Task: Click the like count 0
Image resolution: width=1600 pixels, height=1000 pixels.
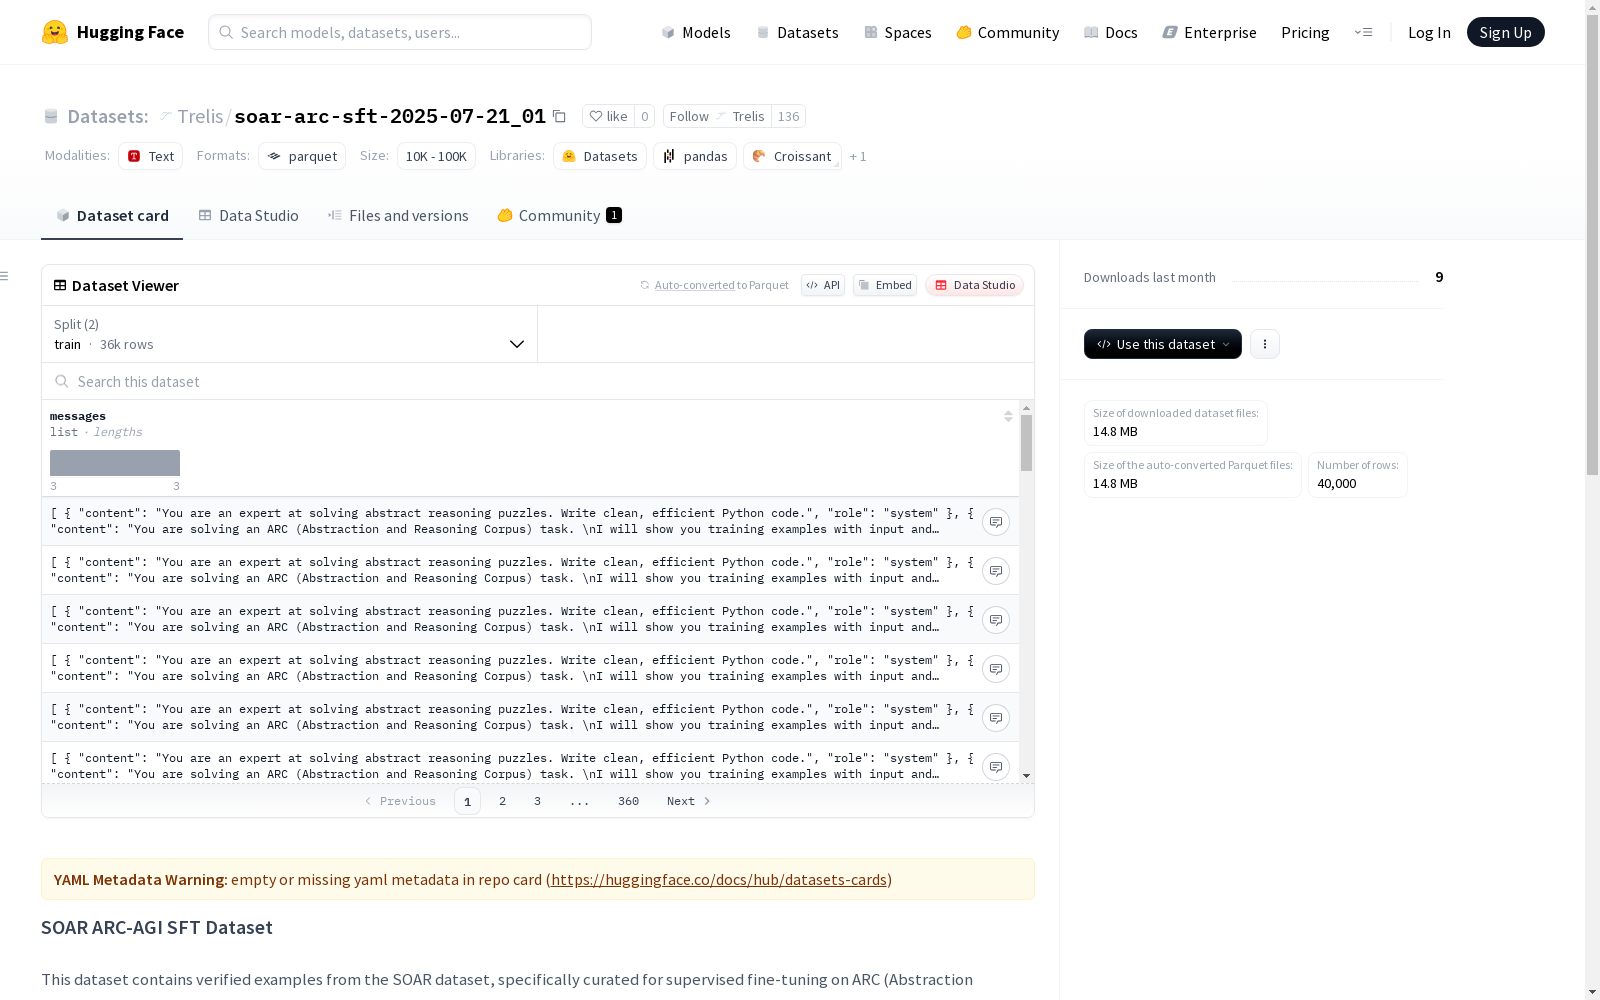Action: [x=645, y=116]
